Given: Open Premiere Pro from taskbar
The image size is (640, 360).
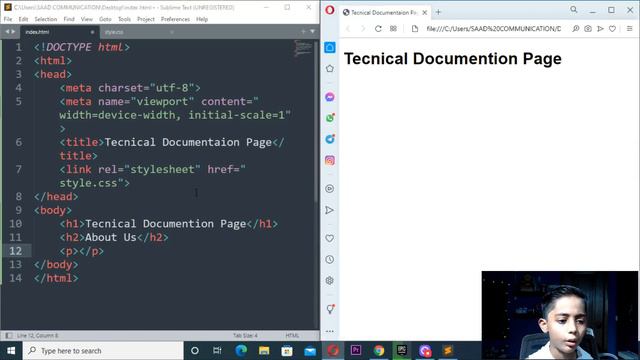Looking at the screenshot, I should [356, 351].
